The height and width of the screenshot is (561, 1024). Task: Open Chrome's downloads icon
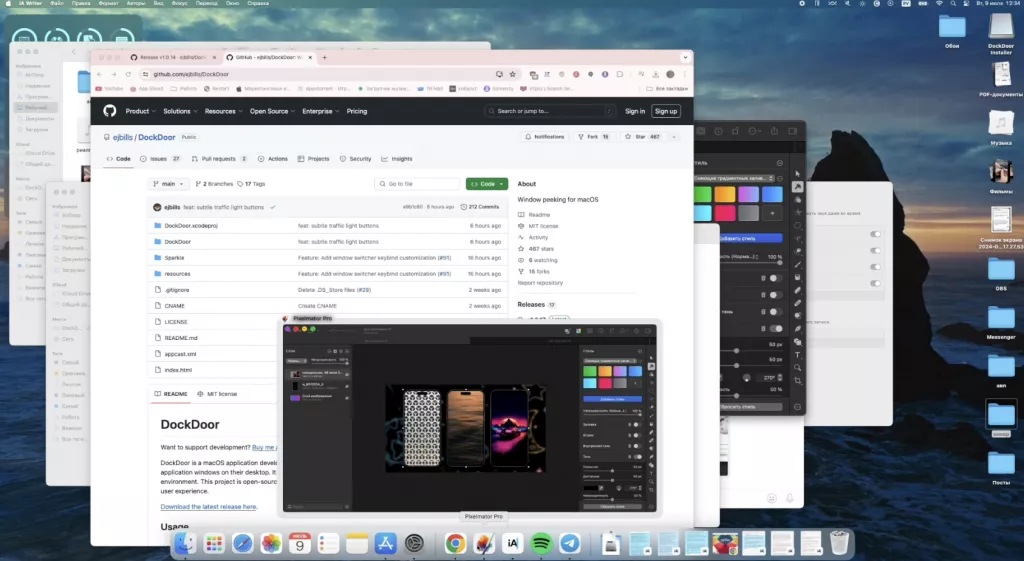[x=655, y=74]
